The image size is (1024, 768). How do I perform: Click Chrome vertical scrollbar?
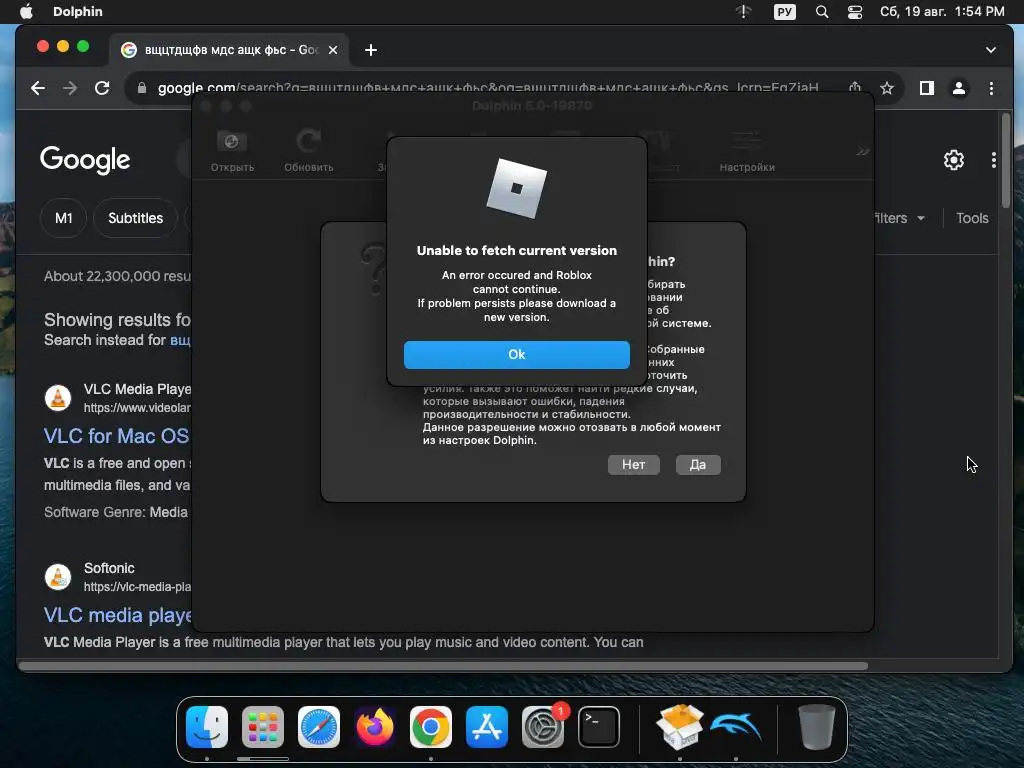click(x=1006, y=160)
